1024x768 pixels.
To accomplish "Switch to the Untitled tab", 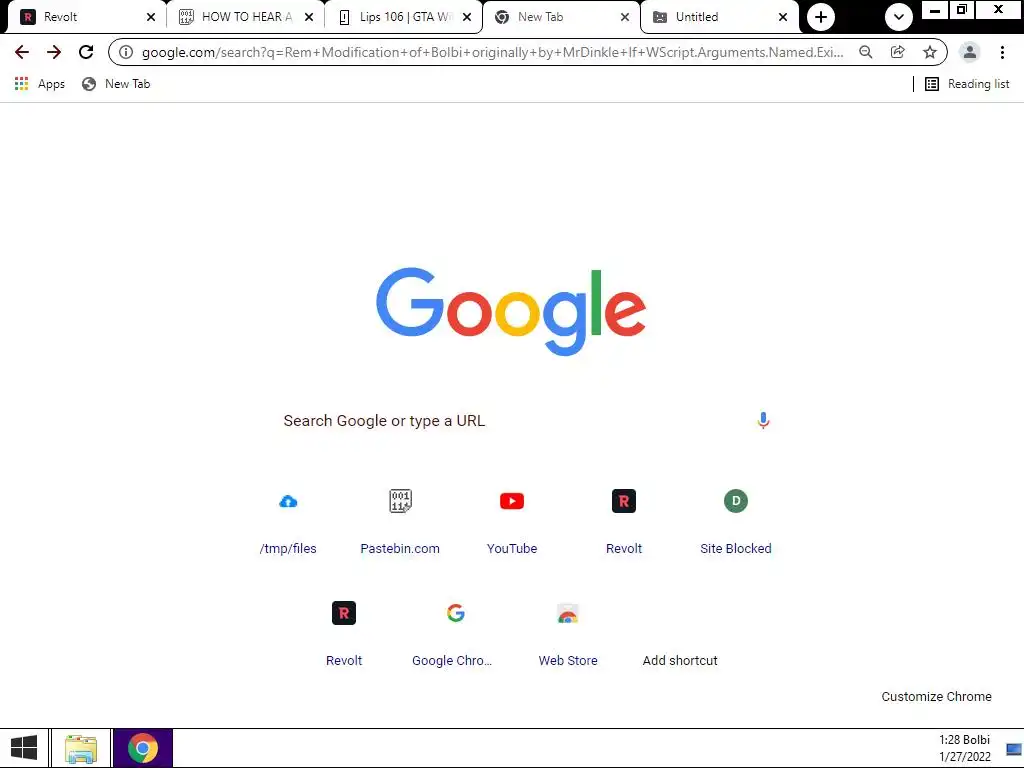I will click(718, 17).
